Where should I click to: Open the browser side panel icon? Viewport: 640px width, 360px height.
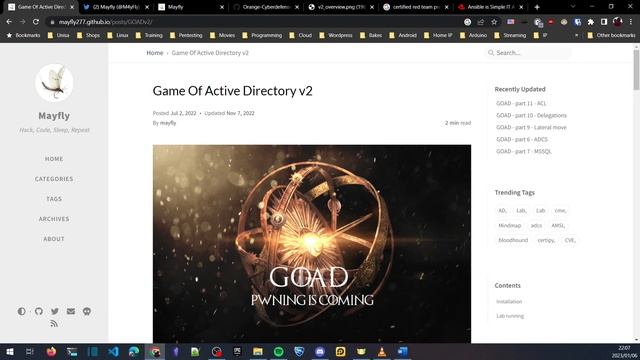coord(604,22)
